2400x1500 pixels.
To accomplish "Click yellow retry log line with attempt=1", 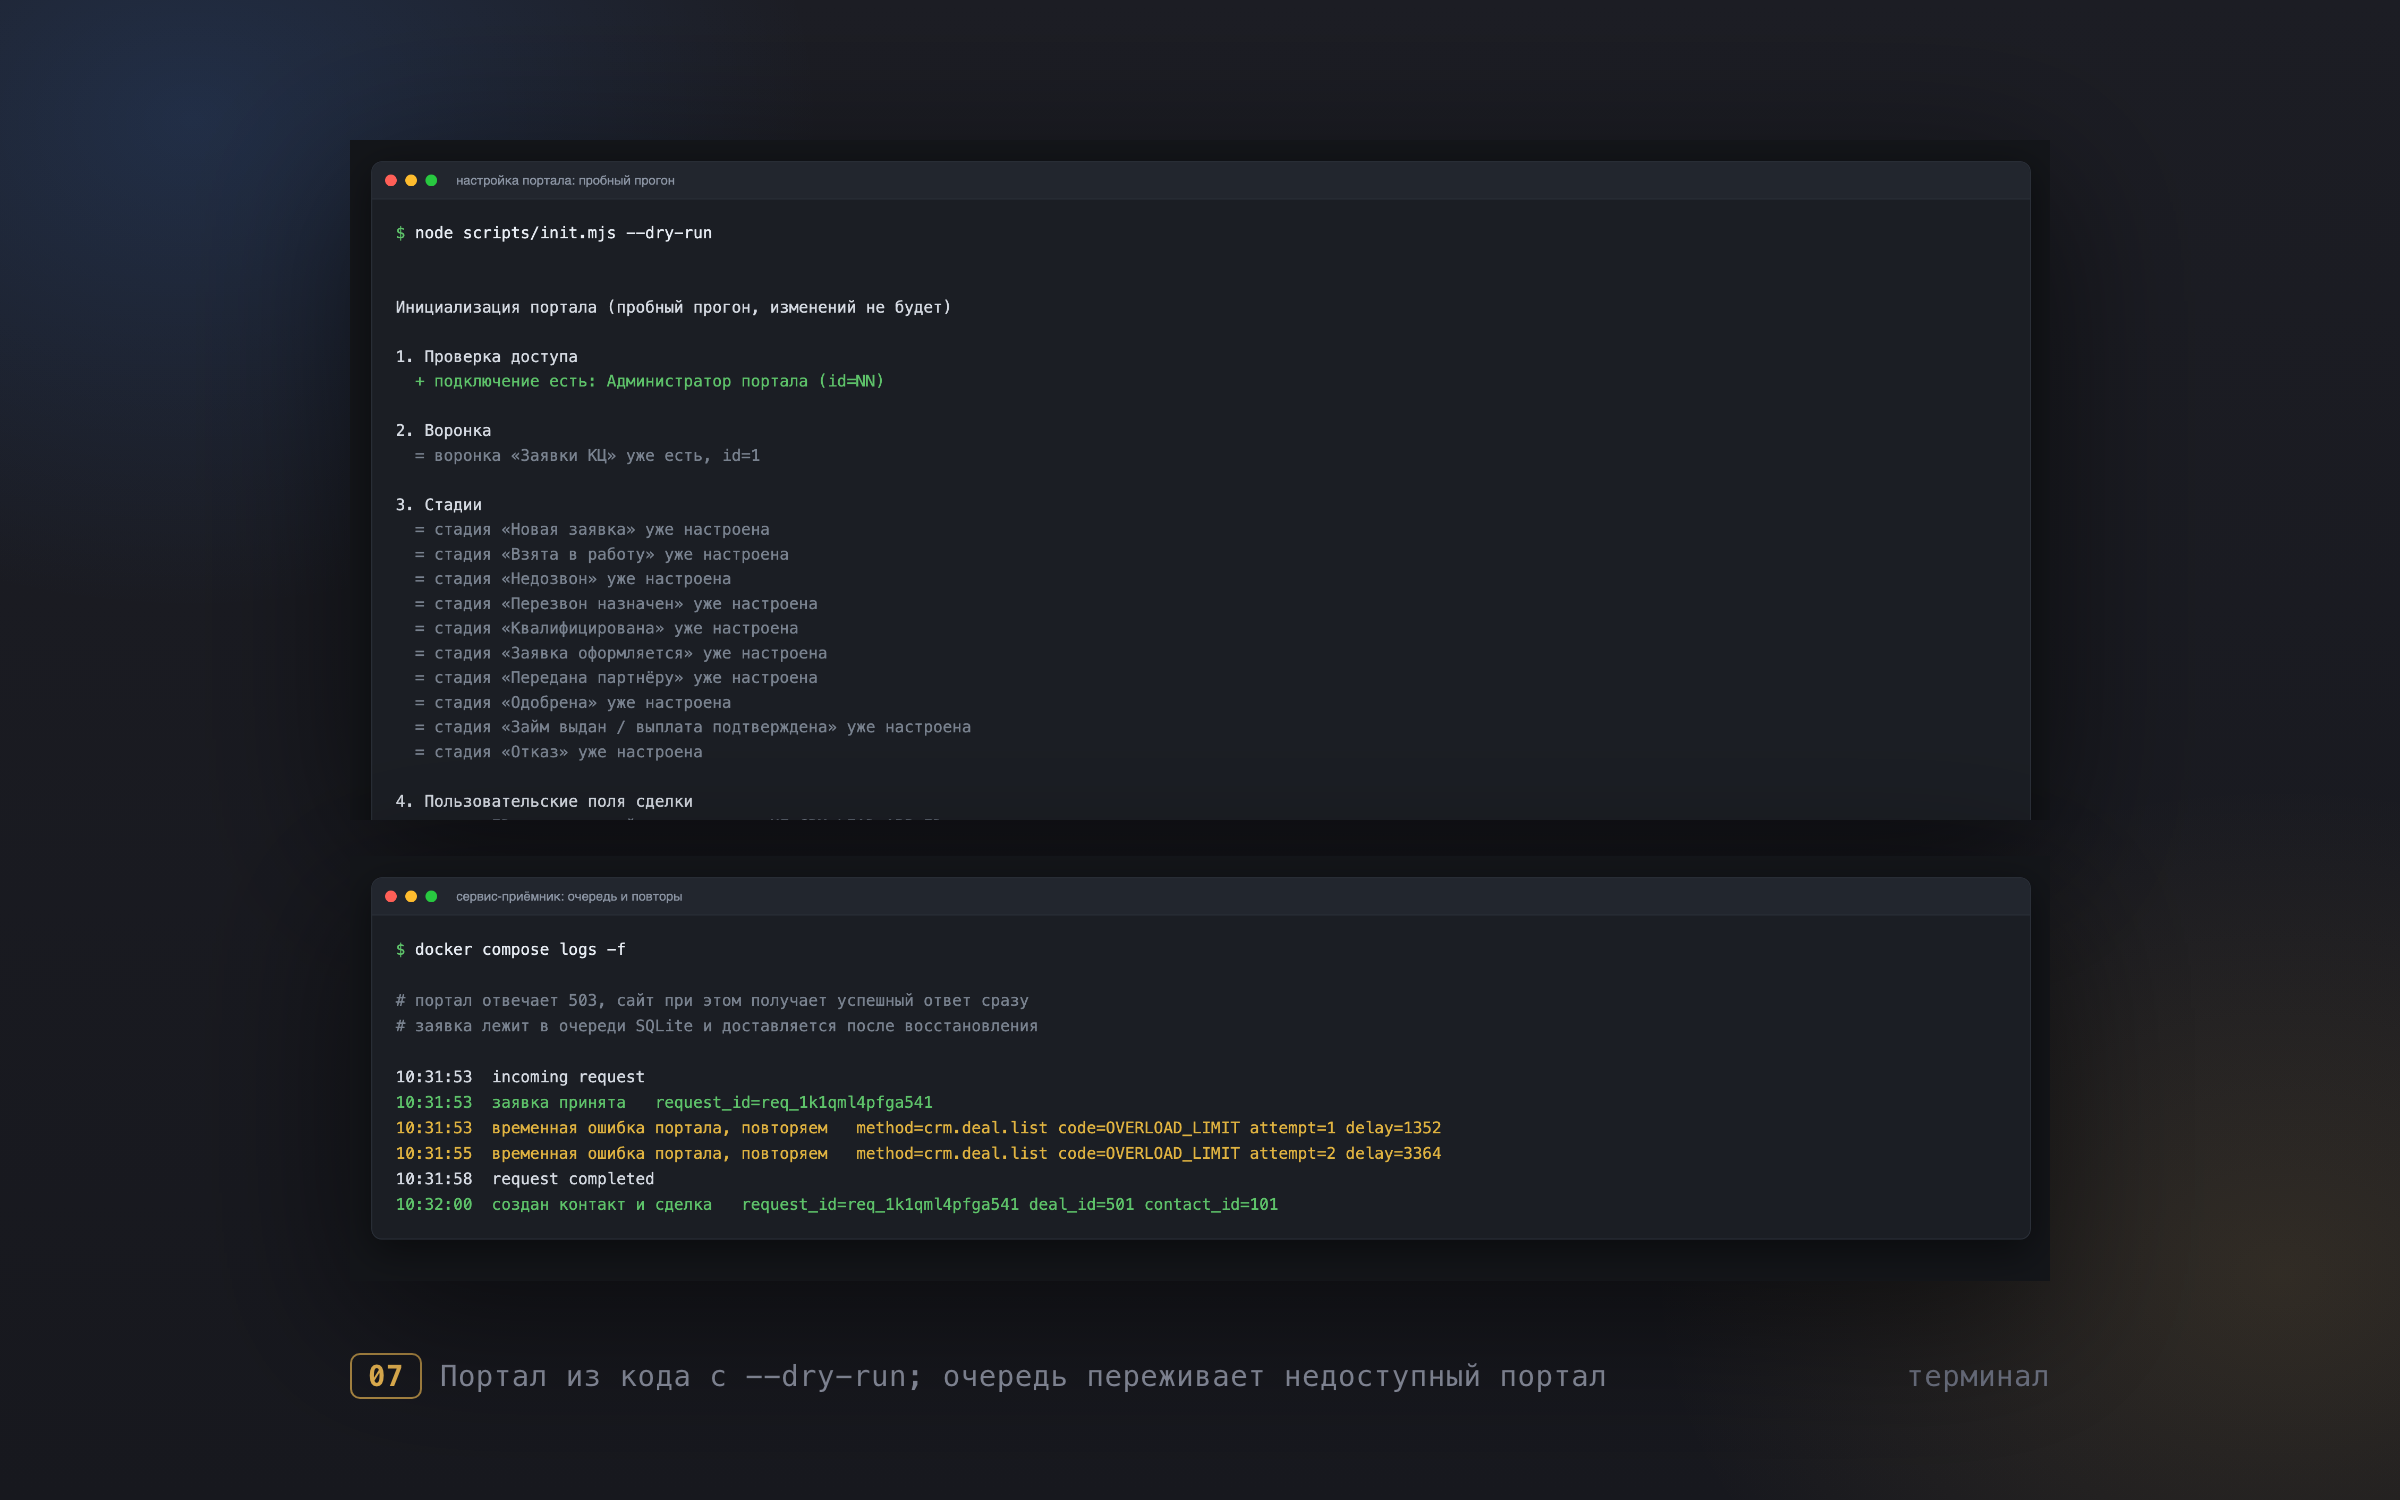I will pyautogui.click(x=918, y=1129).
